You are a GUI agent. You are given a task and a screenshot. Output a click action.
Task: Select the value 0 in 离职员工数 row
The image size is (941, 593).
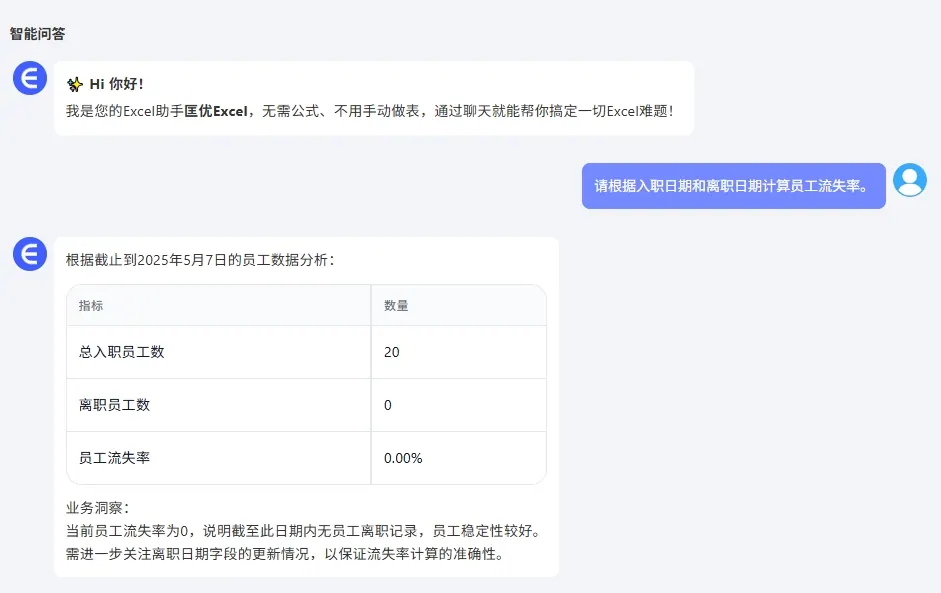click(459, 405)
